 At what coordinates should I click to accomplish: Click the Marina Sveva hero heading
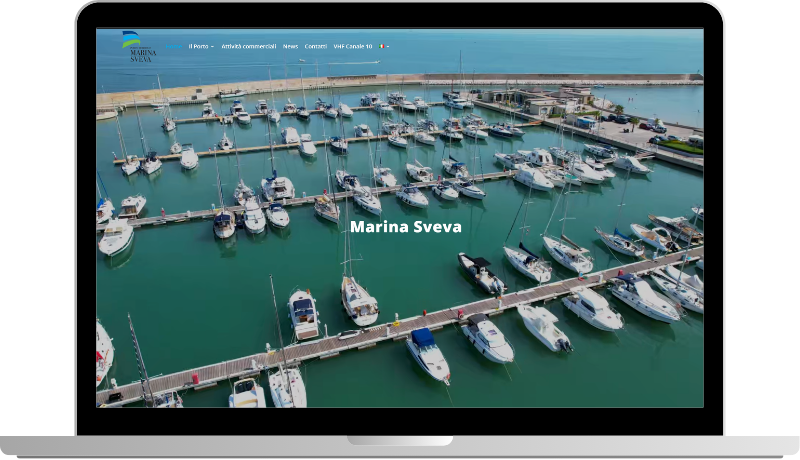click(x=406, y=226)
